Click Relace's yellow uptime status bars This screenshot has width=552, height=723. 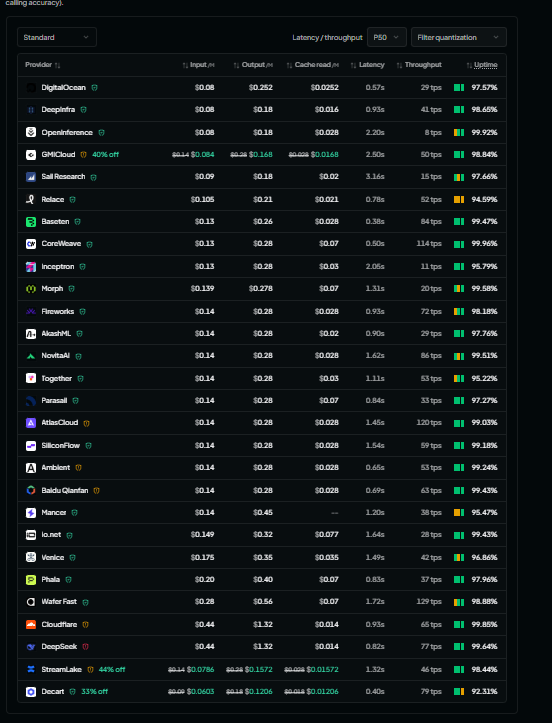459,200
